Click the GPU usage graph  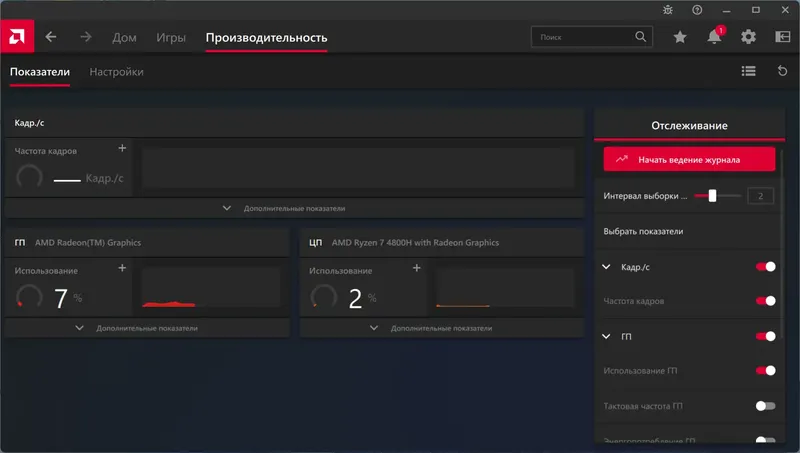point(211,287)
